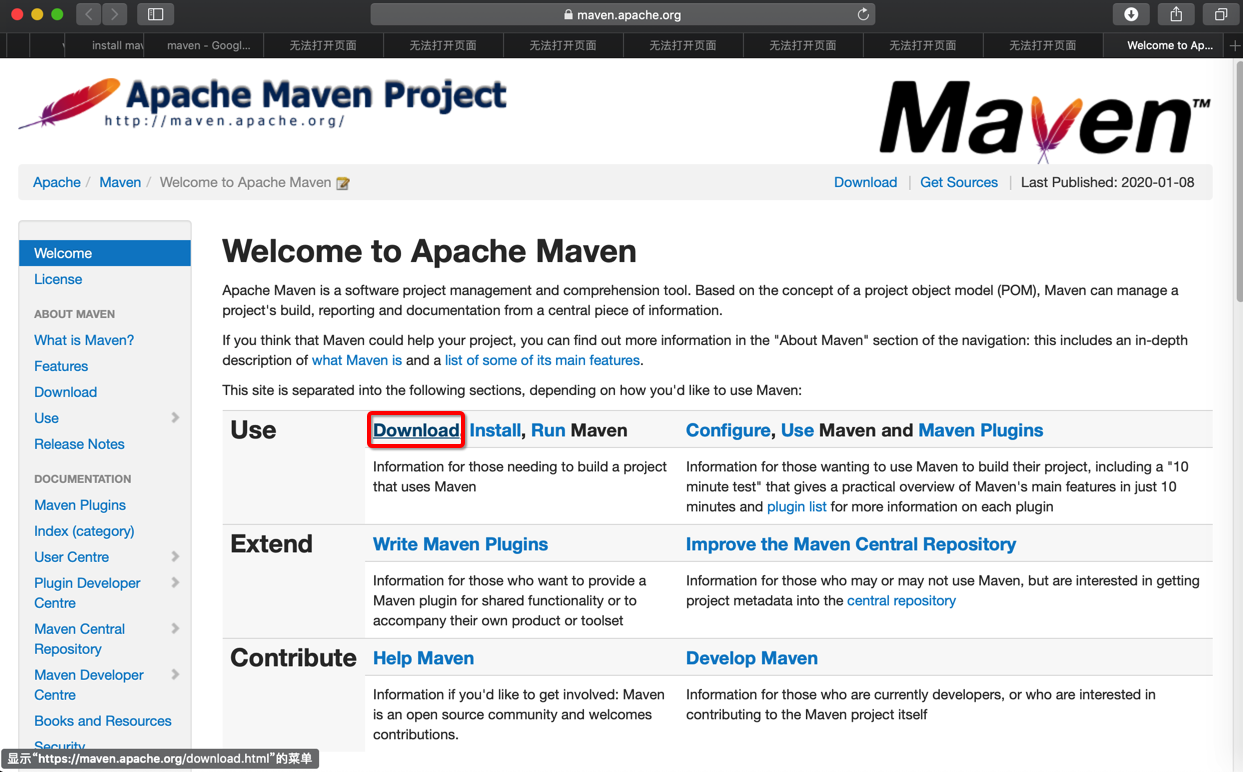This screenshot has height=773, width=1243.
Task: Expand the Use sidebar submenu arrow
Action: (x=175, y=418)
